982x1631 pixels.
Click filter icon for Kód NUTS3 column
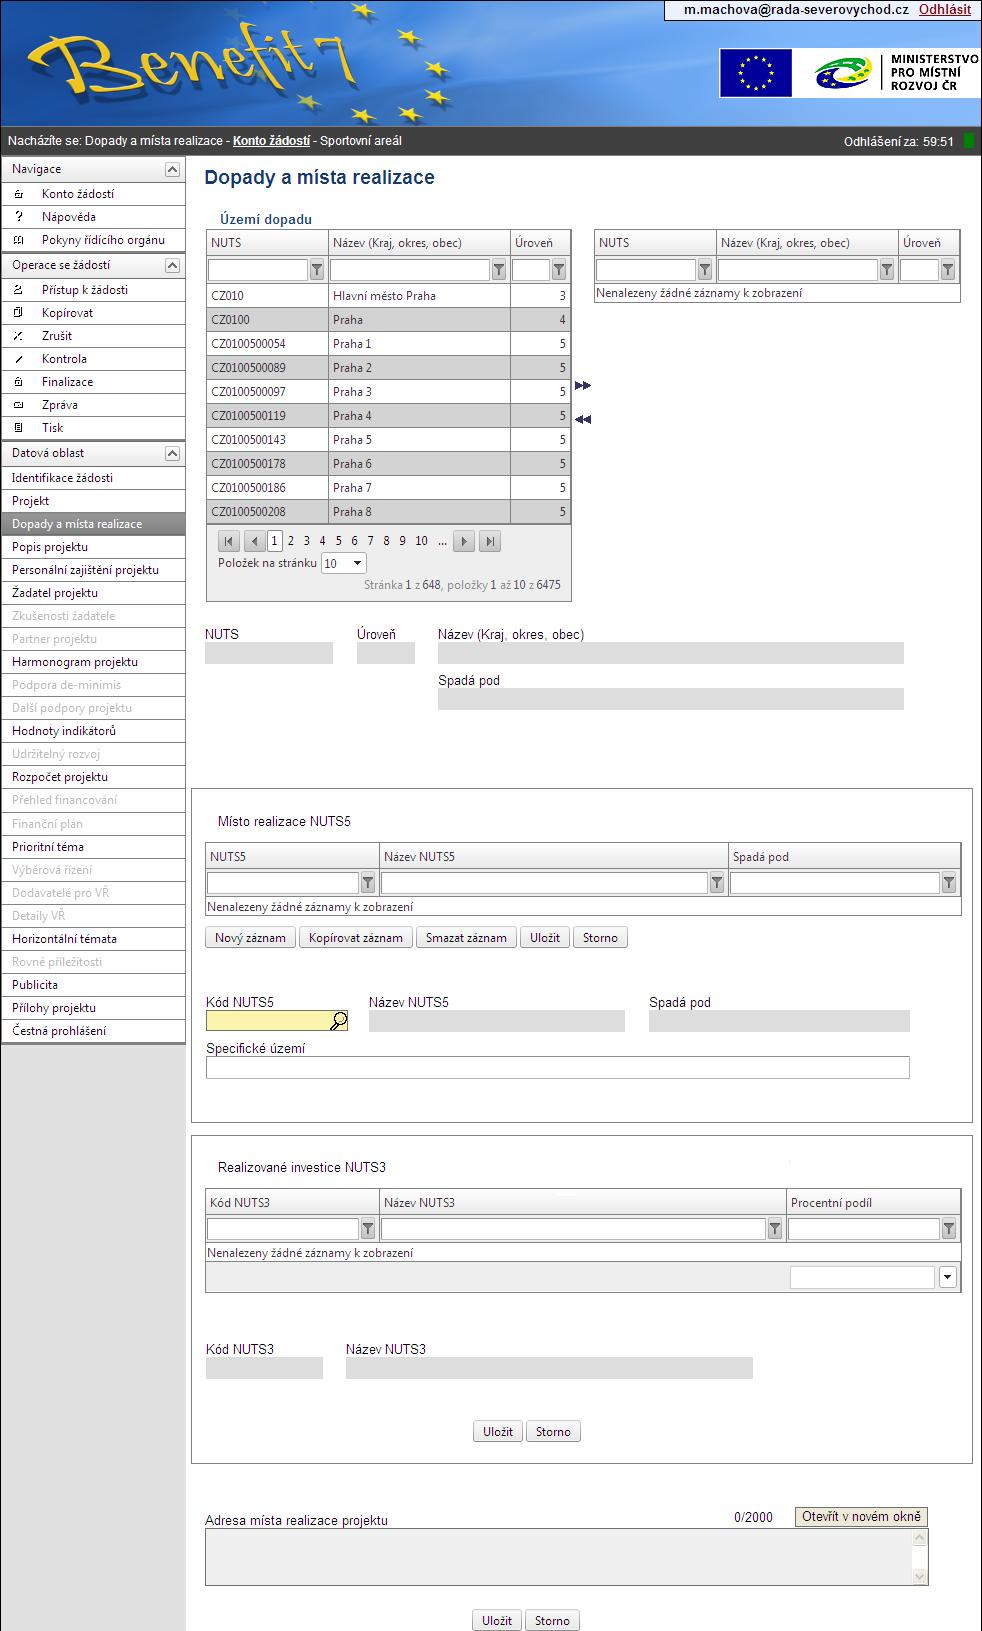[368, 1229]
